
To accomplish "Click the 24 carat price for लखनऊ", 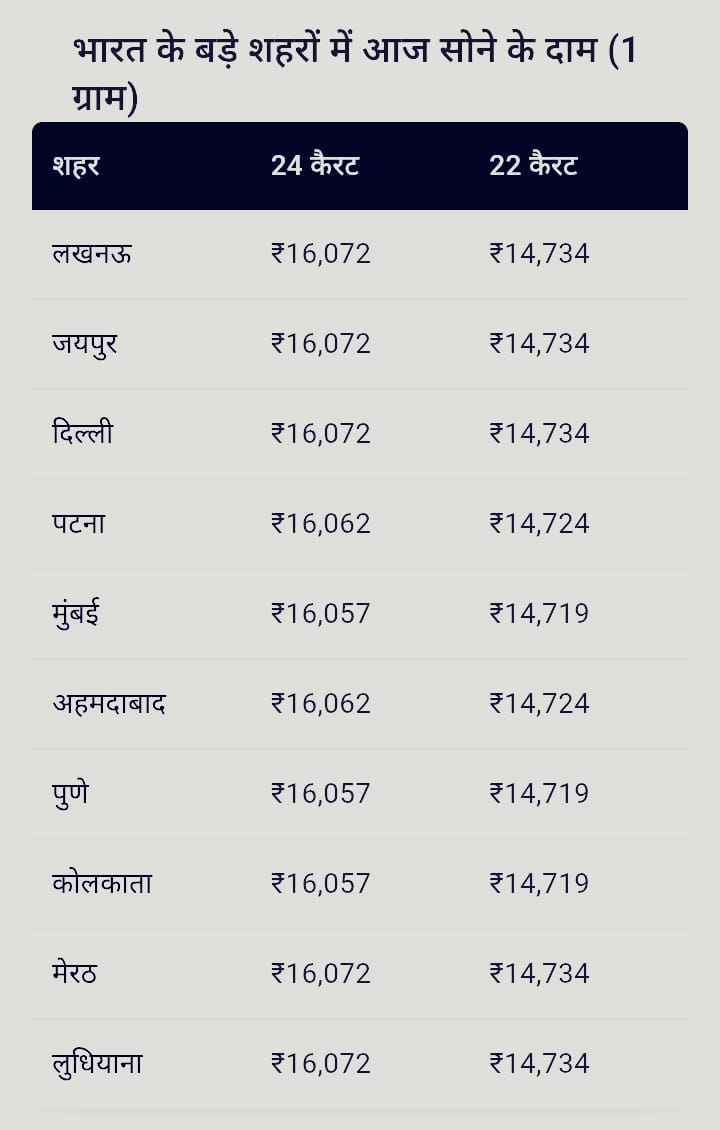I will click(x=321, y=254).
